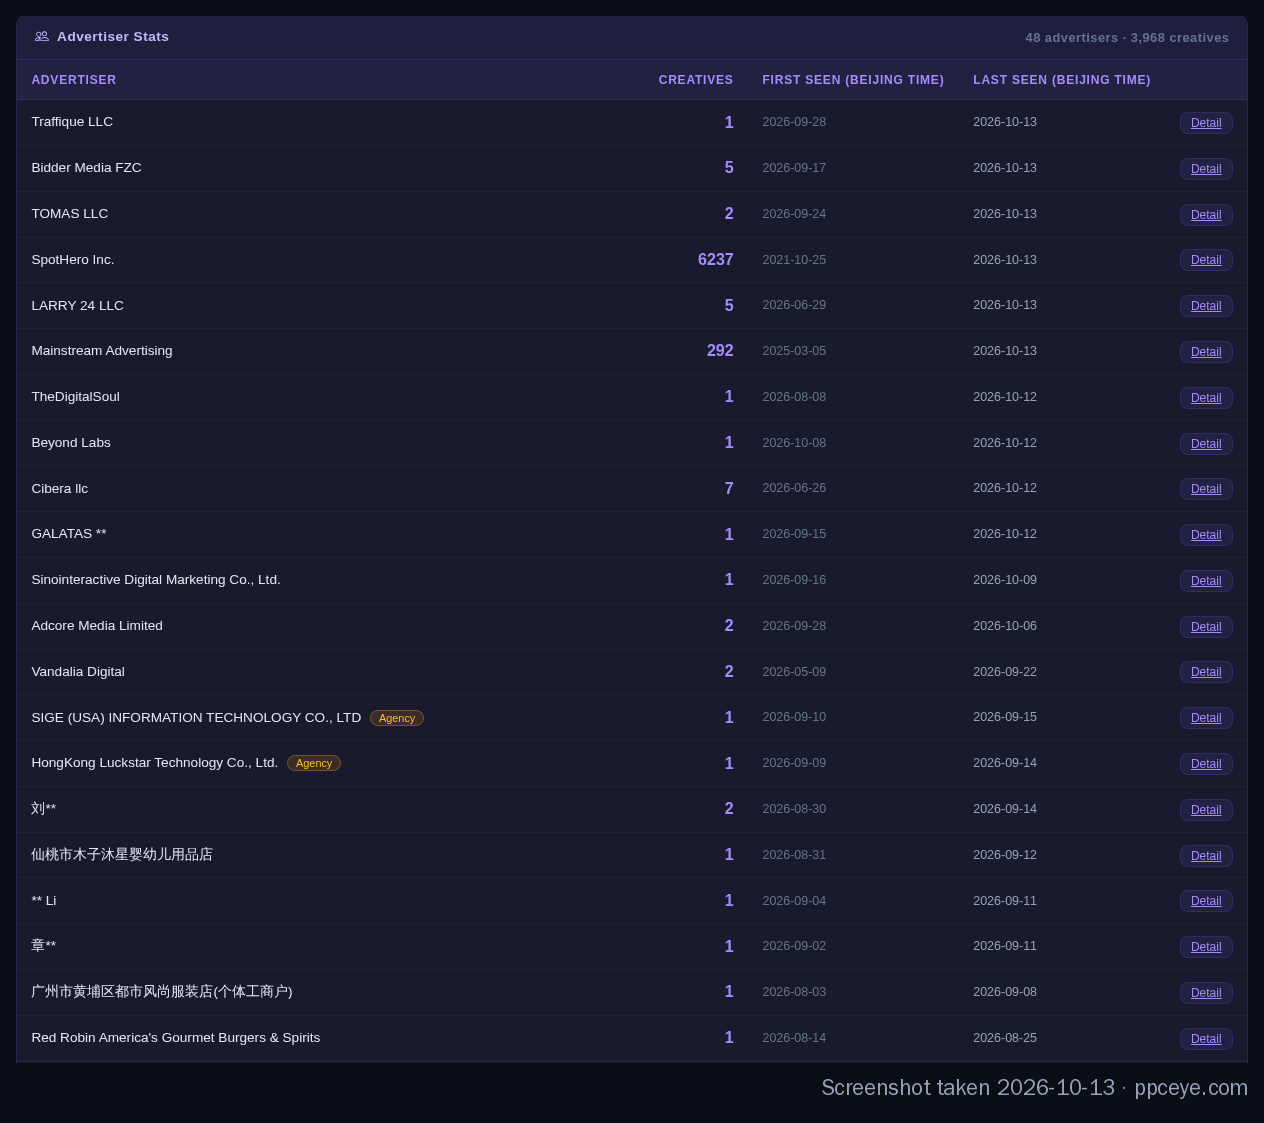Select the TOMAS LLC advertiser name
Image resolution: width=1264 pixels, height=1123 pixels.
pos(70,214)
